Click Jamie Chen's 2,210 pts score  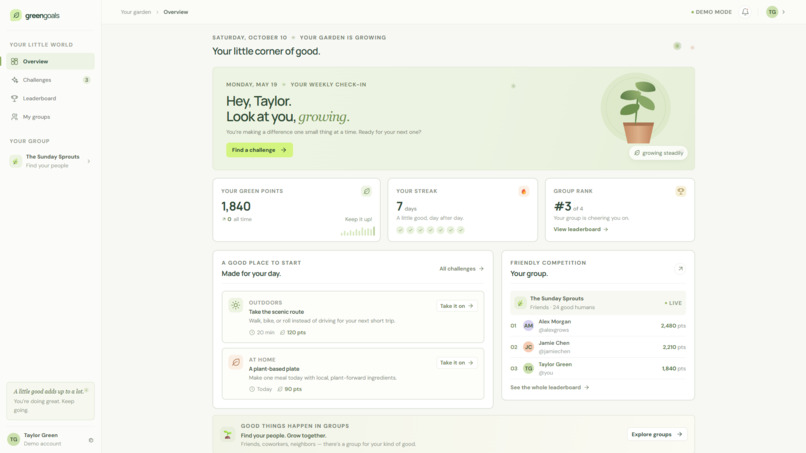tap(674, 347)
